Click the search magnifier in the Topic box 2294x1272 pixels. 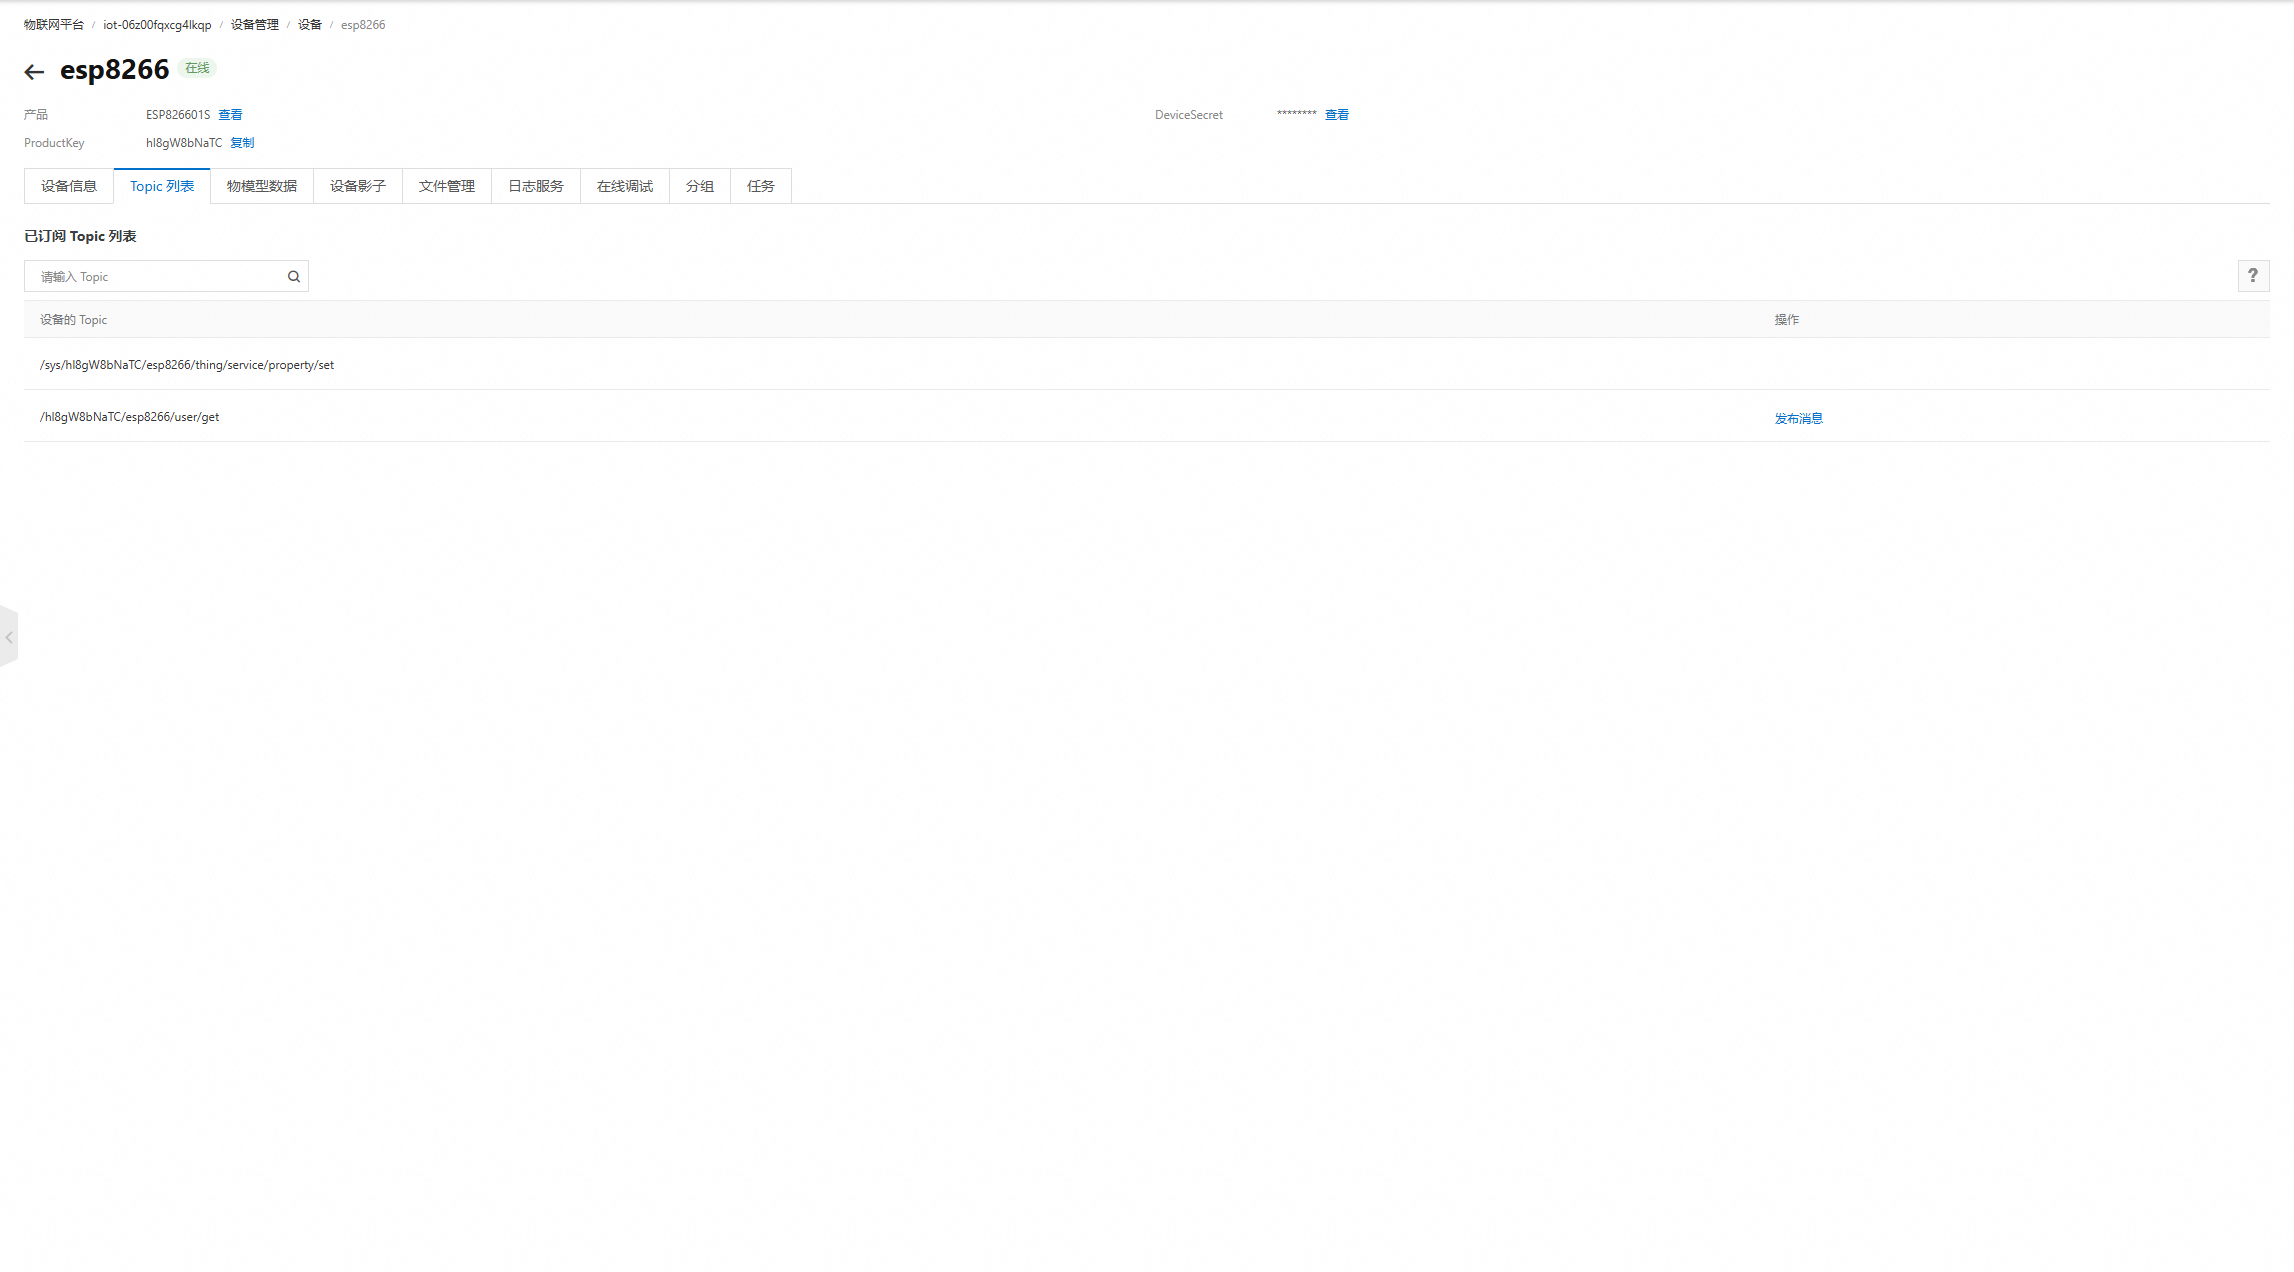tap(294, 277)
